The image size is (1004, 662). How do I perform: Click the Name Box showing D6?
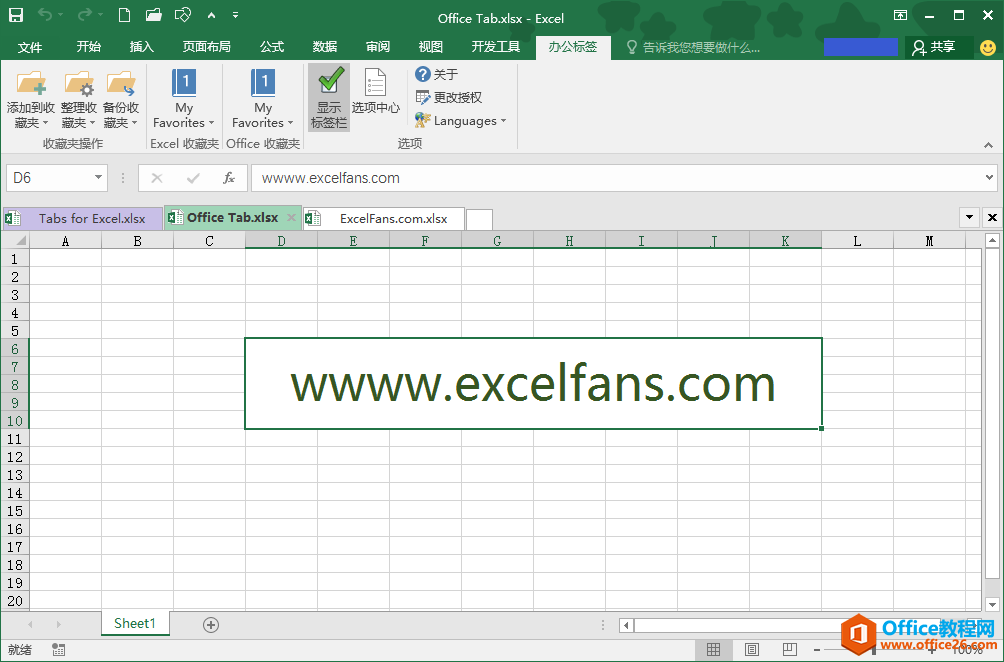49,177
